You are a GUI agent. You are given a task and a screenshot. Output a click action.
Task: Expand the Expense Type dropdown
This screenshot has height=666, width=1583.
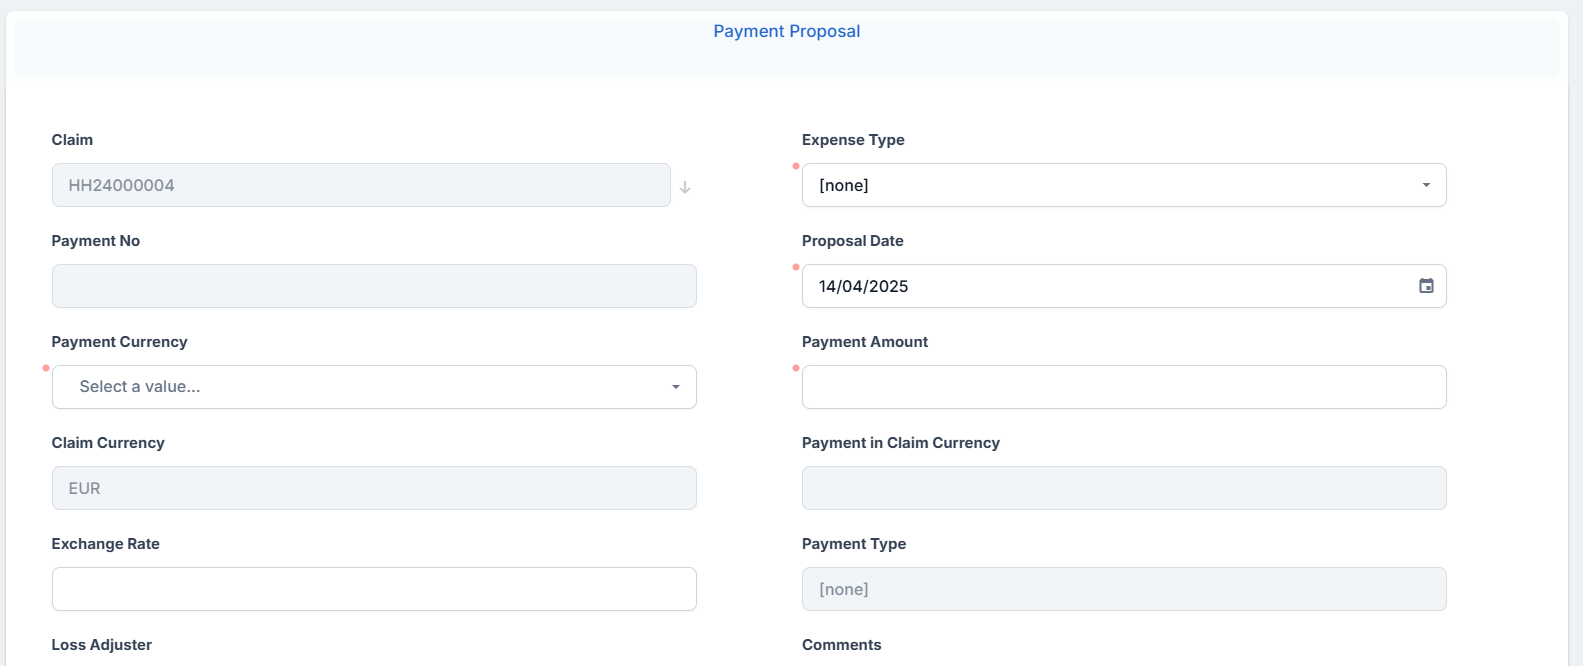1123,185
